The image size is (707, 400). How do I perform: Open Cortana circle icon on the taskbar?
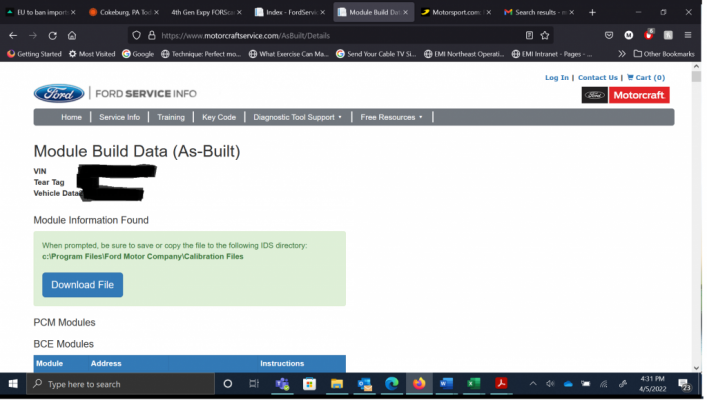pos(228,384)
